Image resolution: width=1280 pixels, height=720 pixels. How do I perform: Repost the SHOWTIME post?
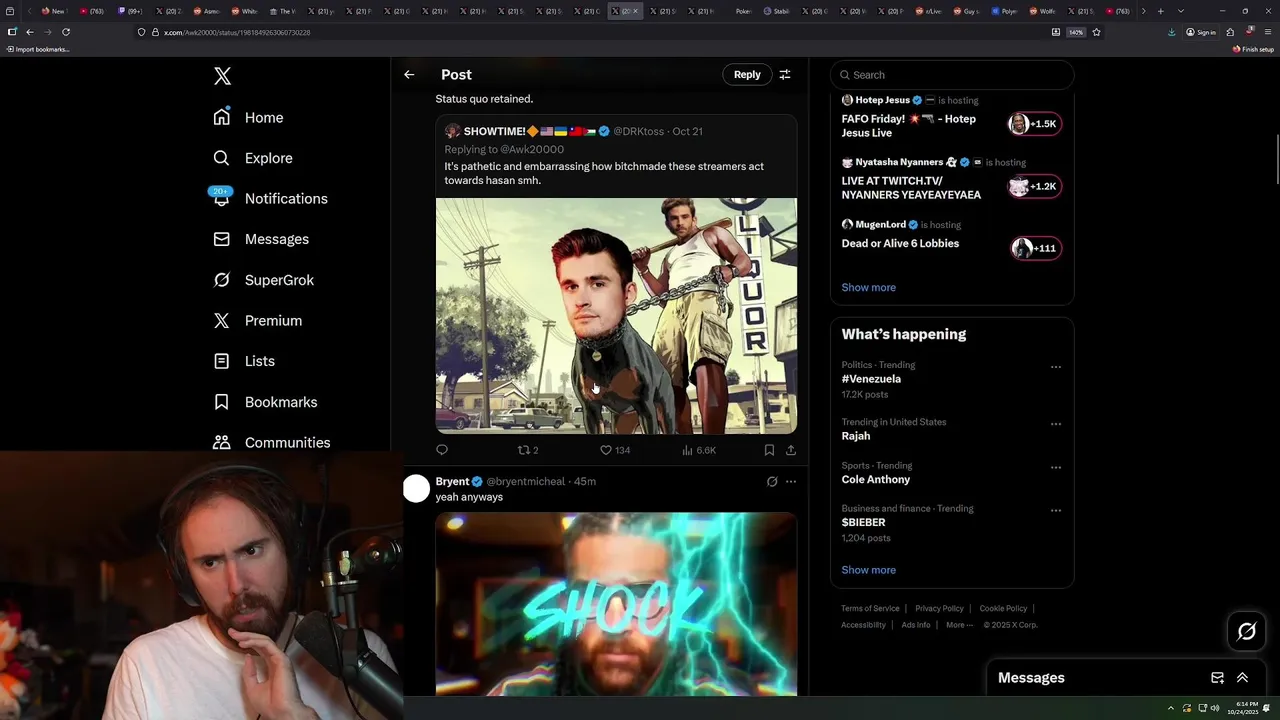(x=527, y=450)
